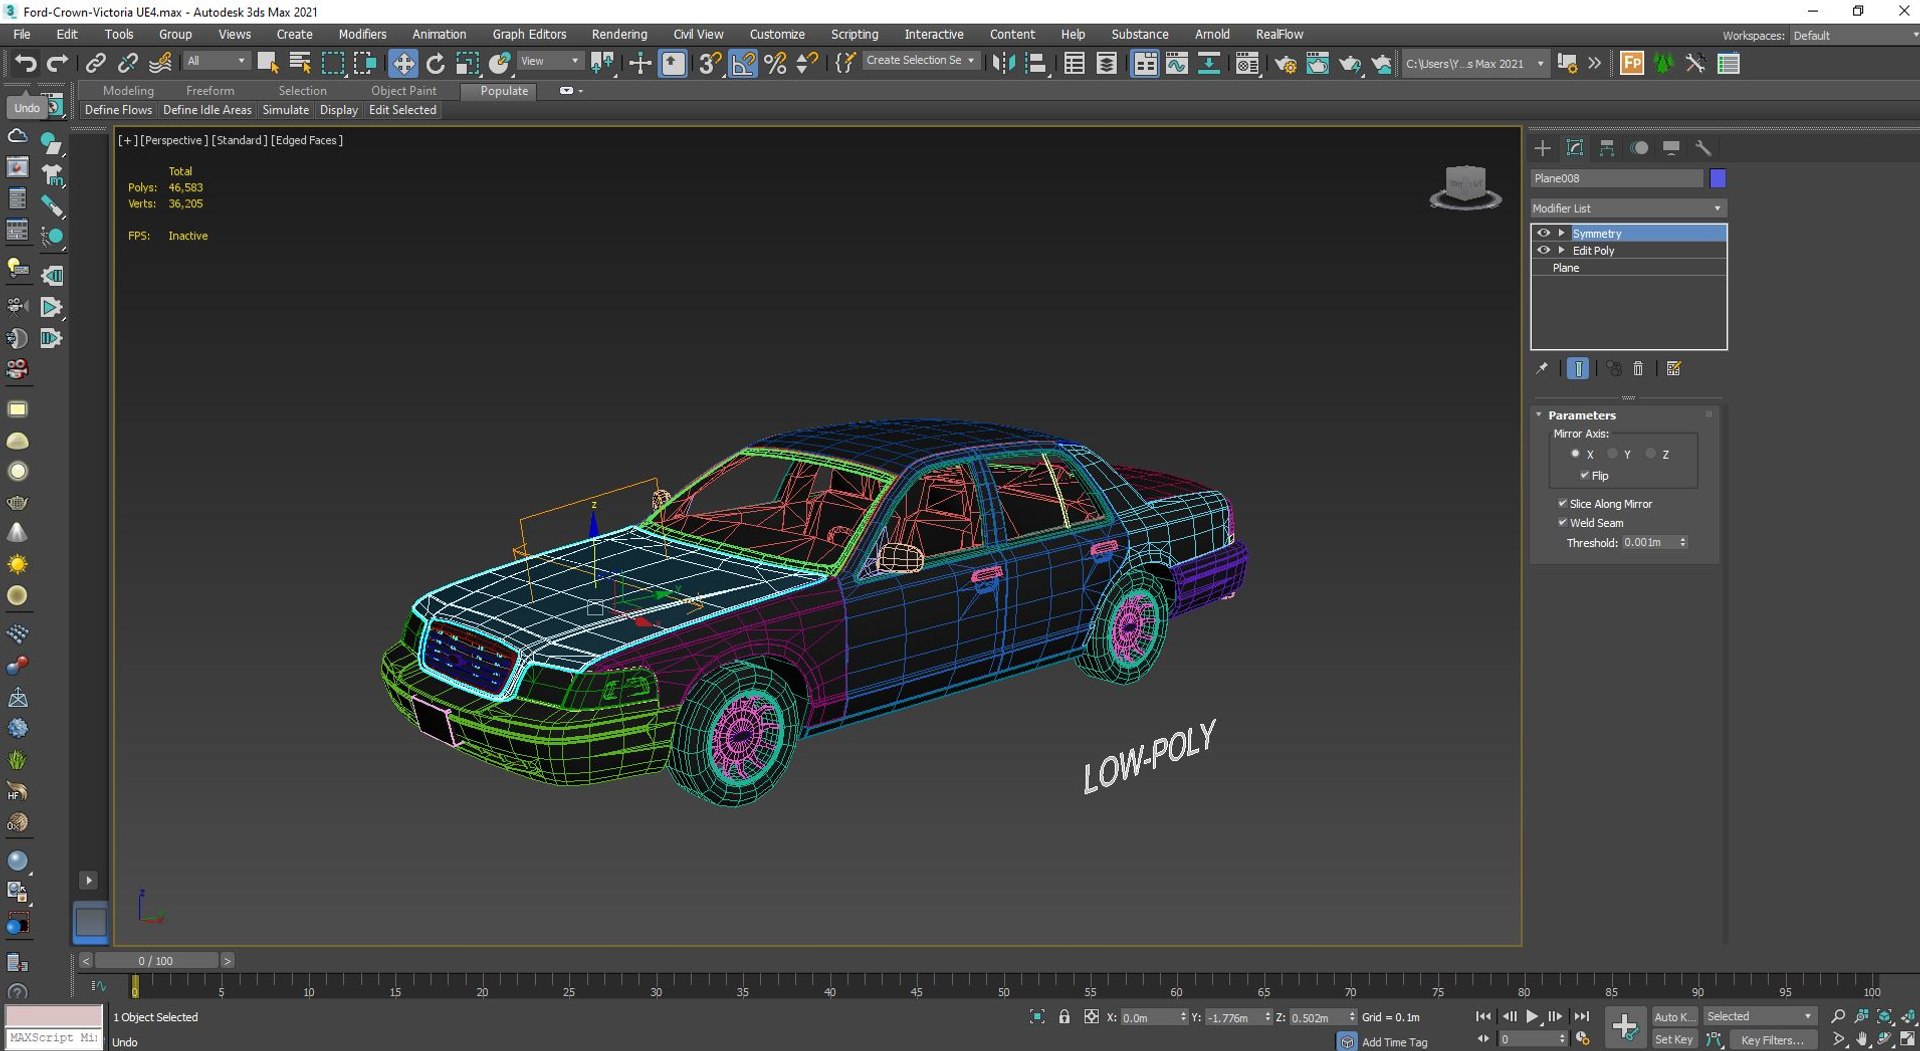1920x1051 pixels.
Task: Open the Hierarchy panel tab
Action: (1607, 148)
